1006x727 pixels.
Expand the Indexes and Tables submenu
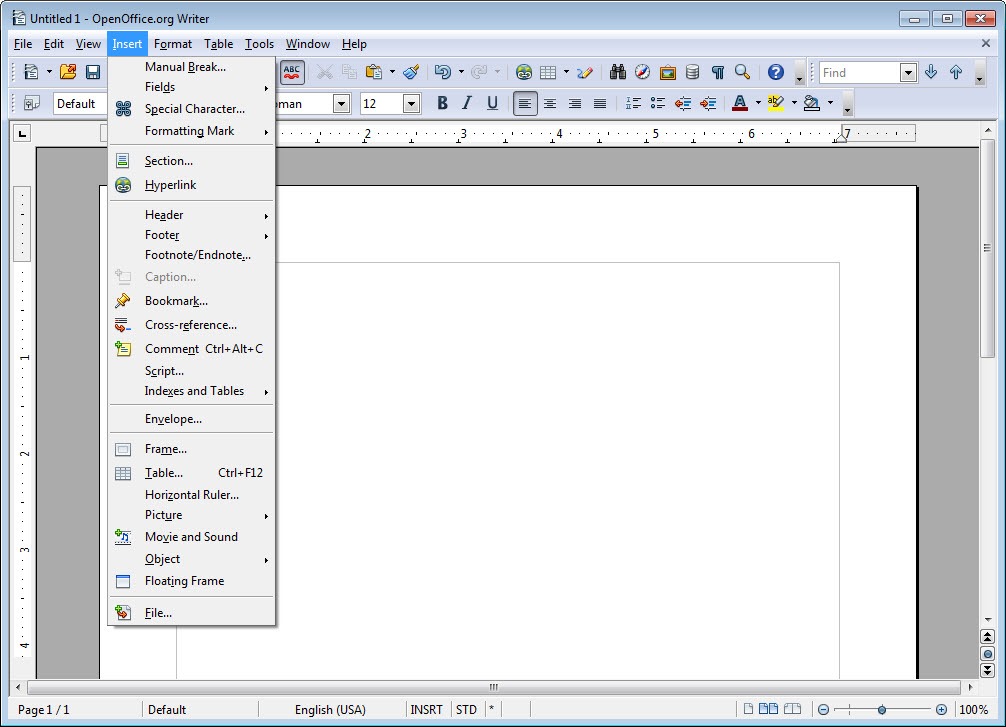click(192, 391)
